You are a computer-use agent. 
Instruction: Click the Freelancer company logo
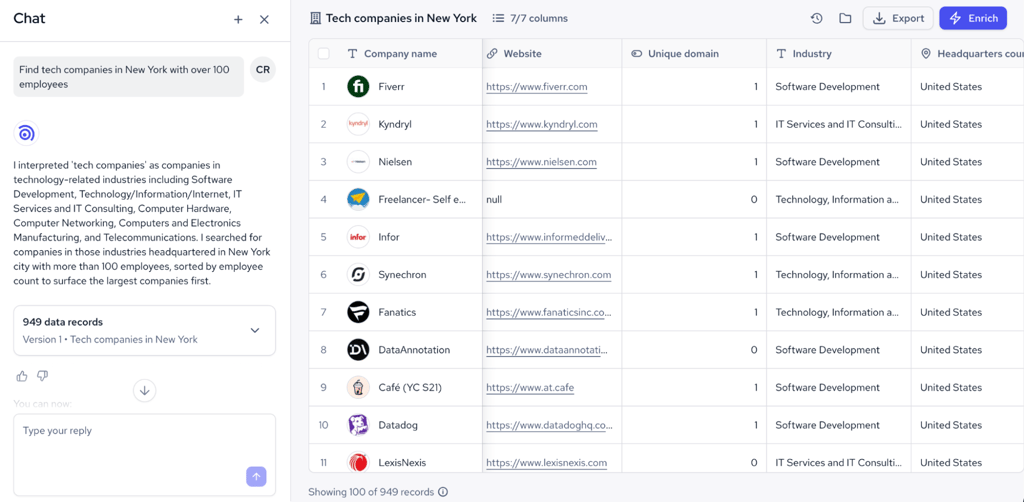(358, 199)
